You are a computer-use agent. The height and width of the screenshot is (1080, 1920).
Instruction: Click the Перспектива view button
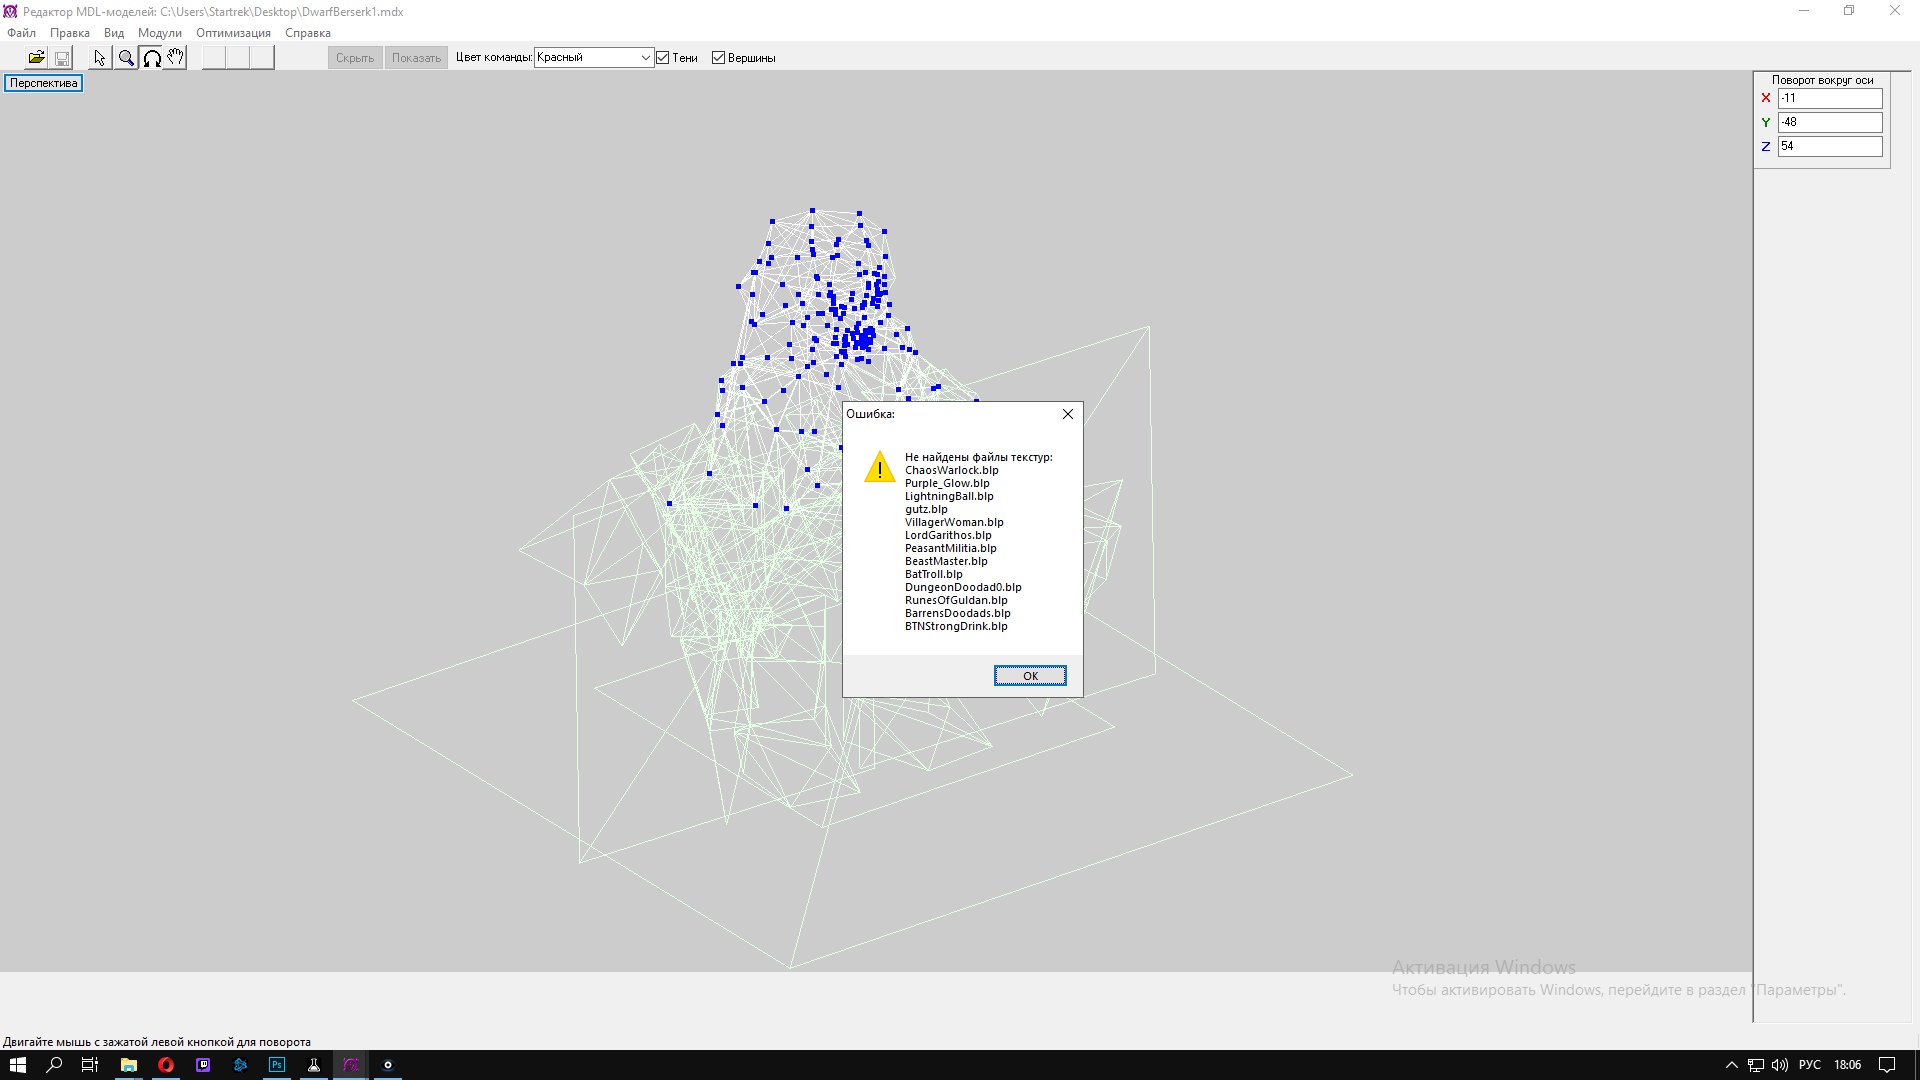click(x=44, y=83)
